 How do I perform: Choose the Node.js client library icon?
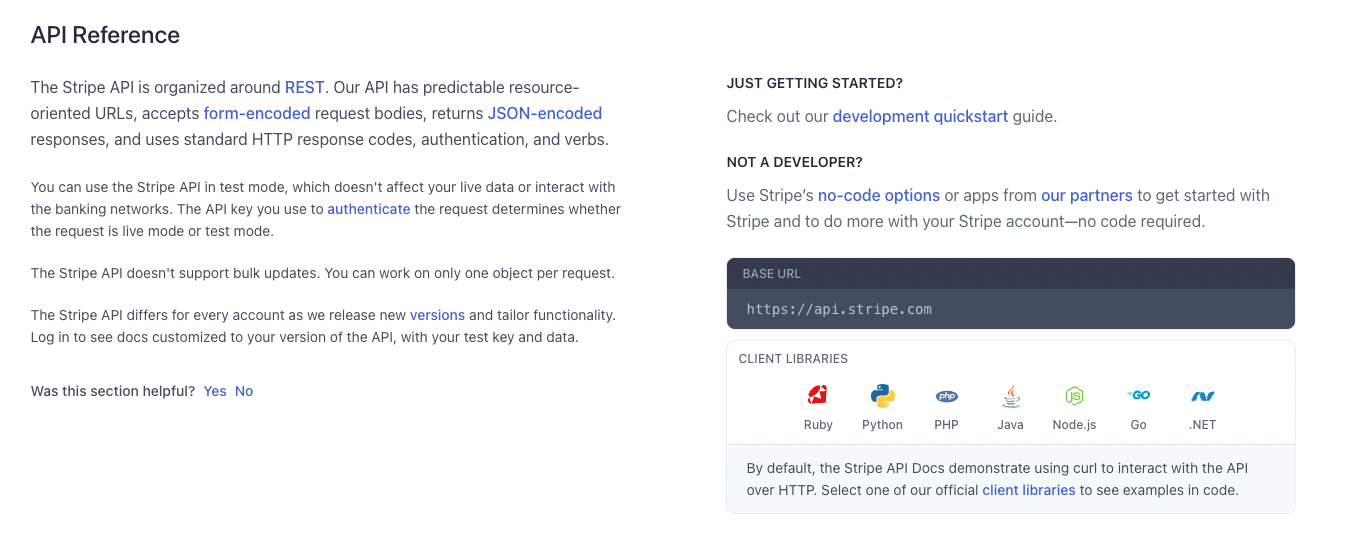1074,396
